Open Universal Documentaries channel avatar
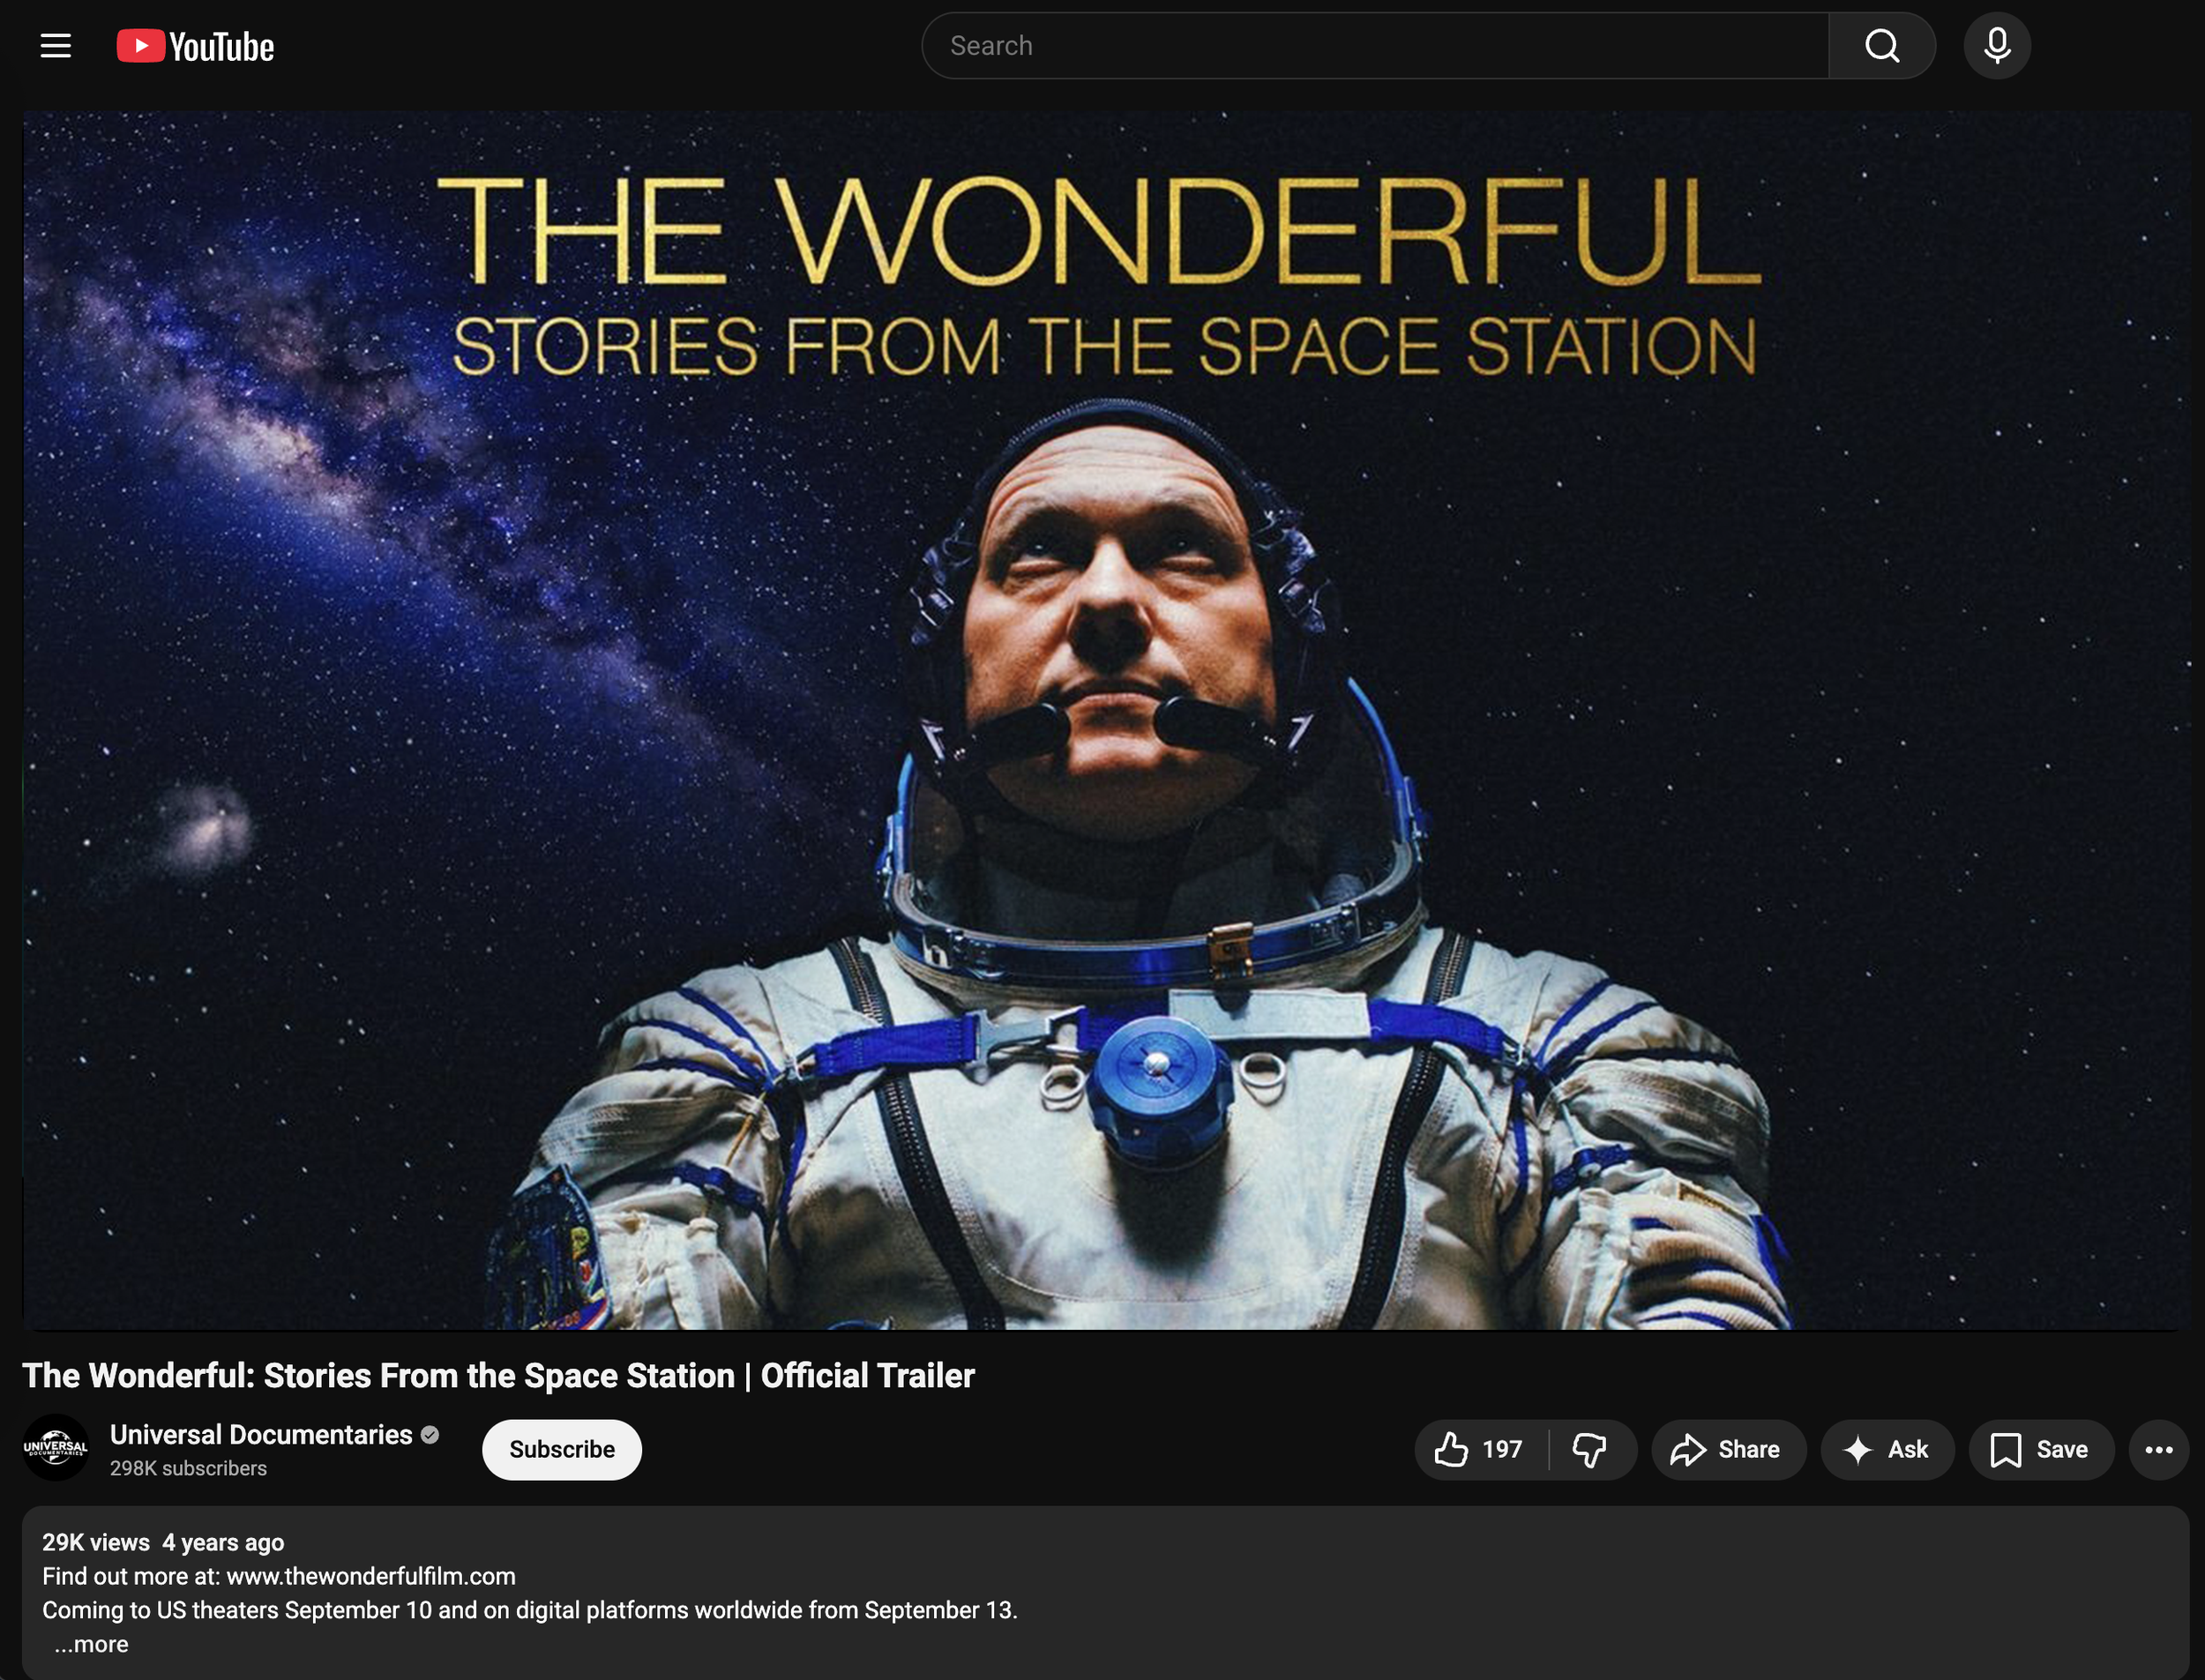 (x=56, y=1447)
